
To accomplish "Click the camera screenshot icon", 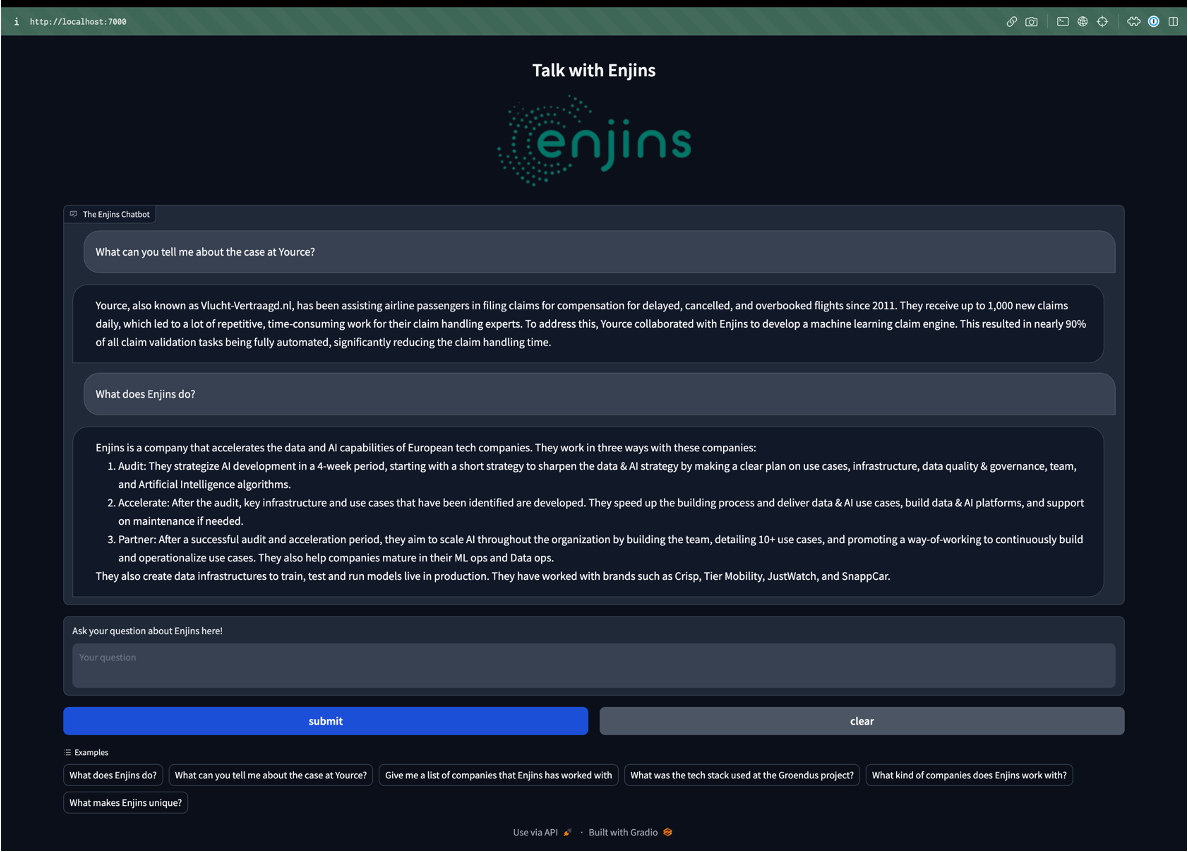I will coord(1031,22).
